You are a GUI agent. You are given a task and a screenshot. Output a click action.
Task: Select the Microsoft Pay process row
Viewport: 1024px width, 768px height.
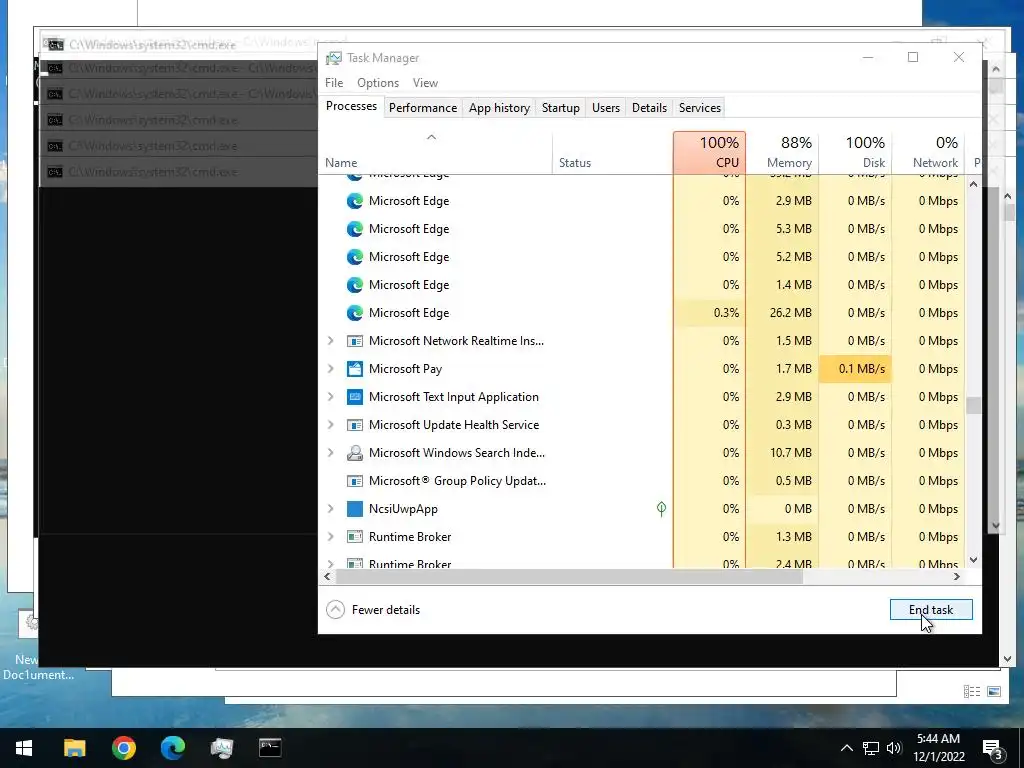point(641,369)
